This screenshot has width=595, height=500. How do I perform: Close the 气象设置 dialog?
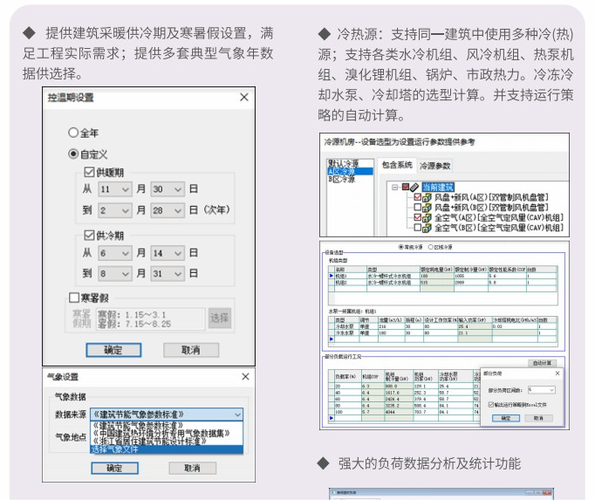246,376
